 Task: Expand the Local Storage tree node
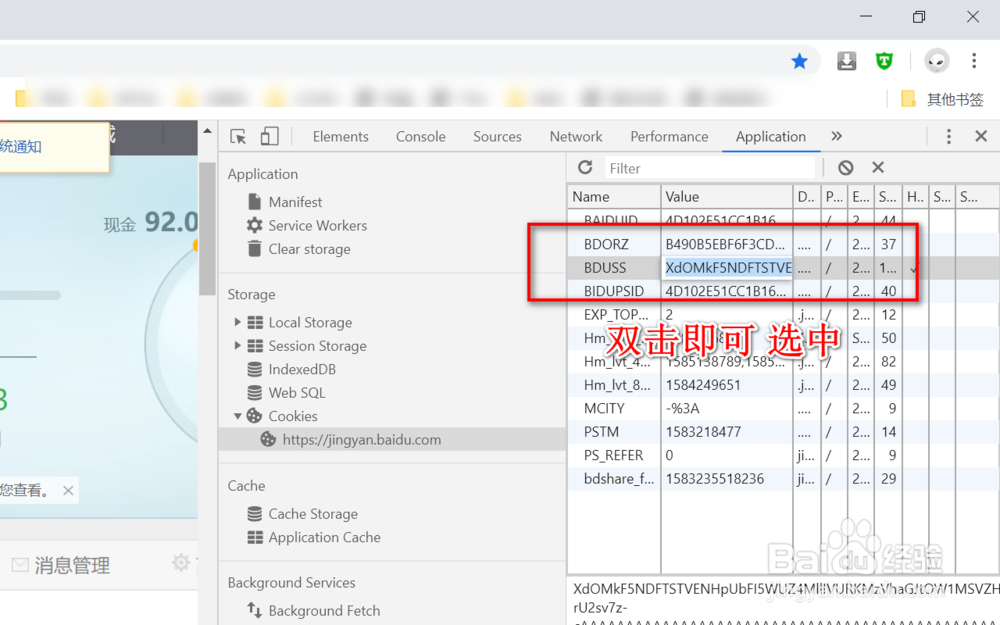[x=237, y=322]
